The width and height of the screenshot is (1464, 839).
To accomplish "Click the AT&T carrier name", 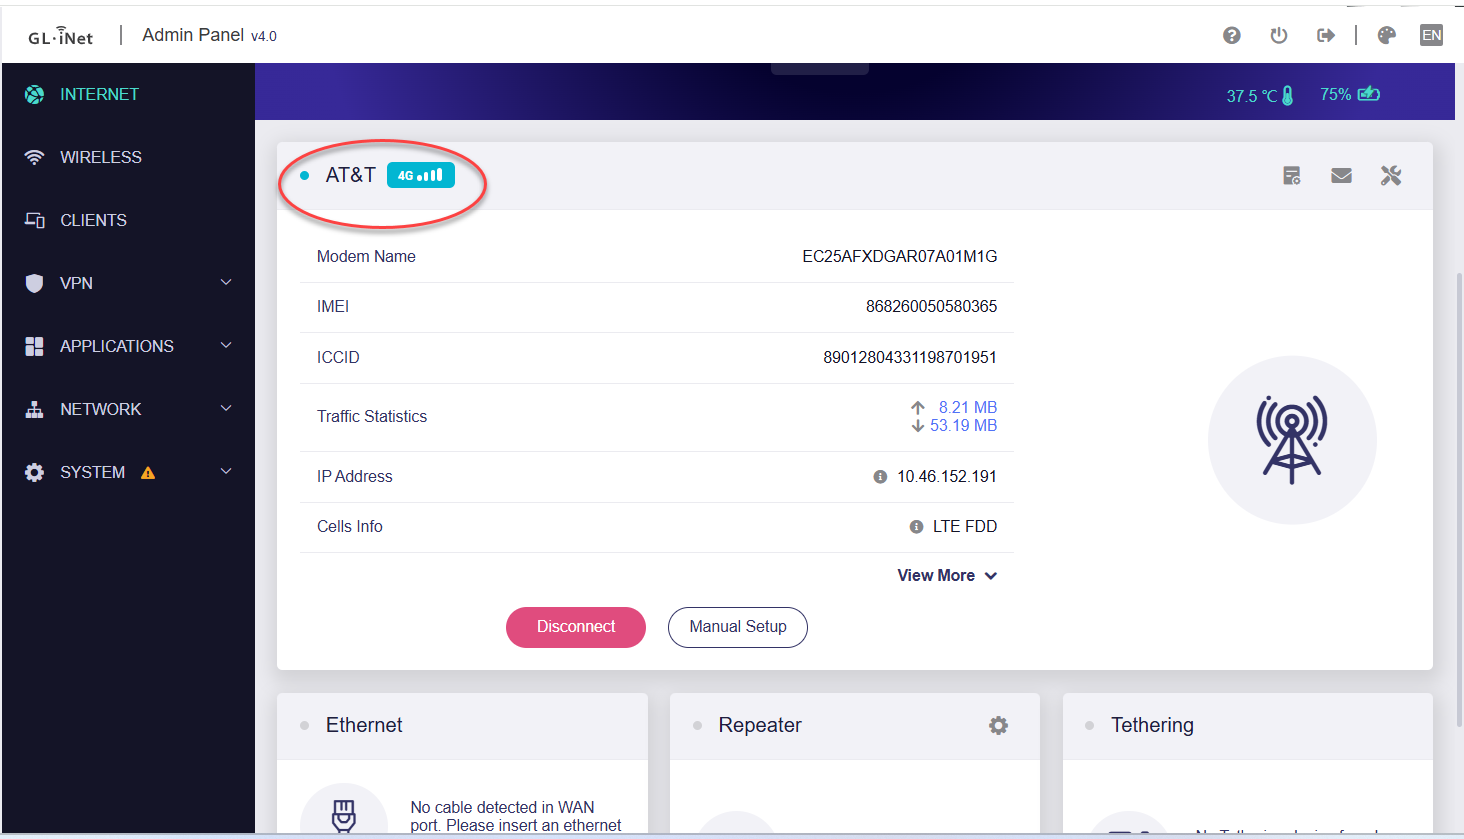I will [351, 175].
